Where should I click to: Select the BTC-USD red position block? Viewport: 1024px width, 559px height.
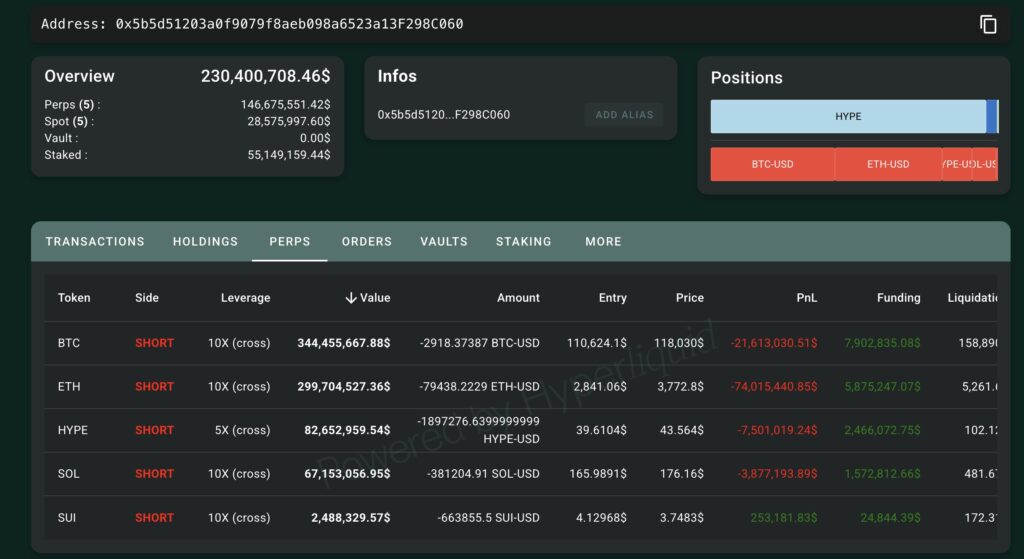coord(772,164)
